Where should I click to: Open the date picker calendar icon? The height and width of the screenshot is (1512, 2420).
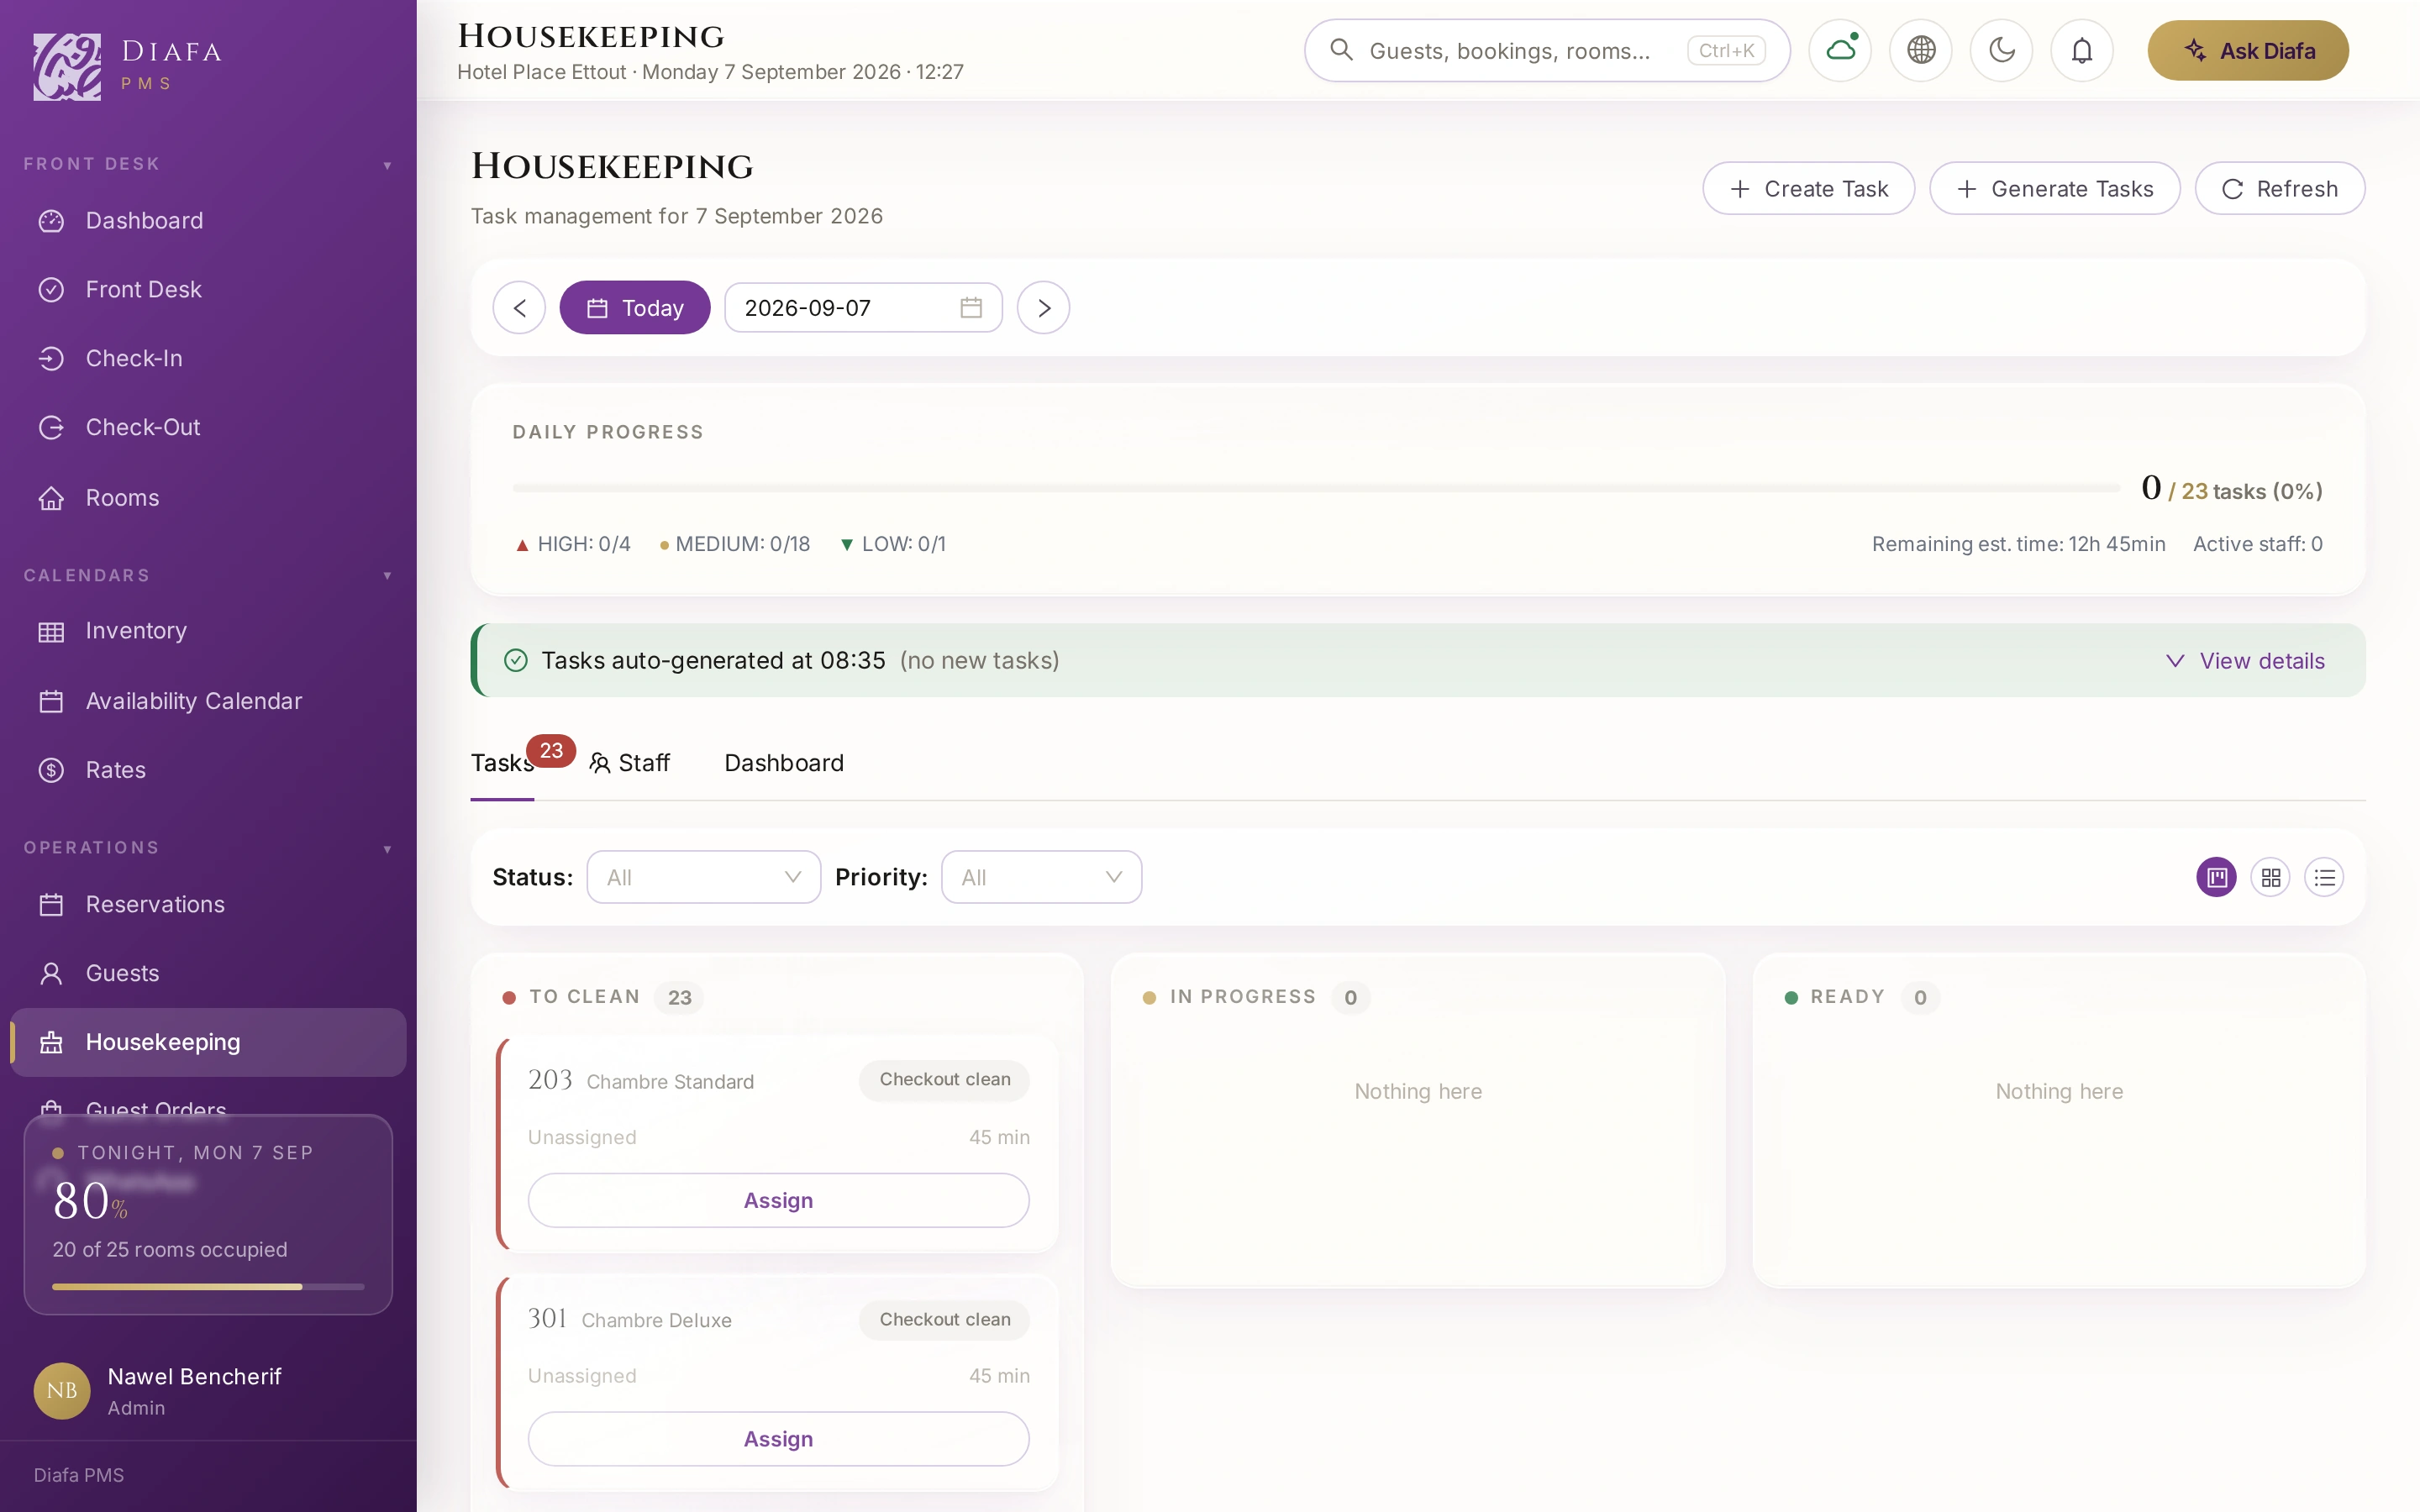pos(971,308)
